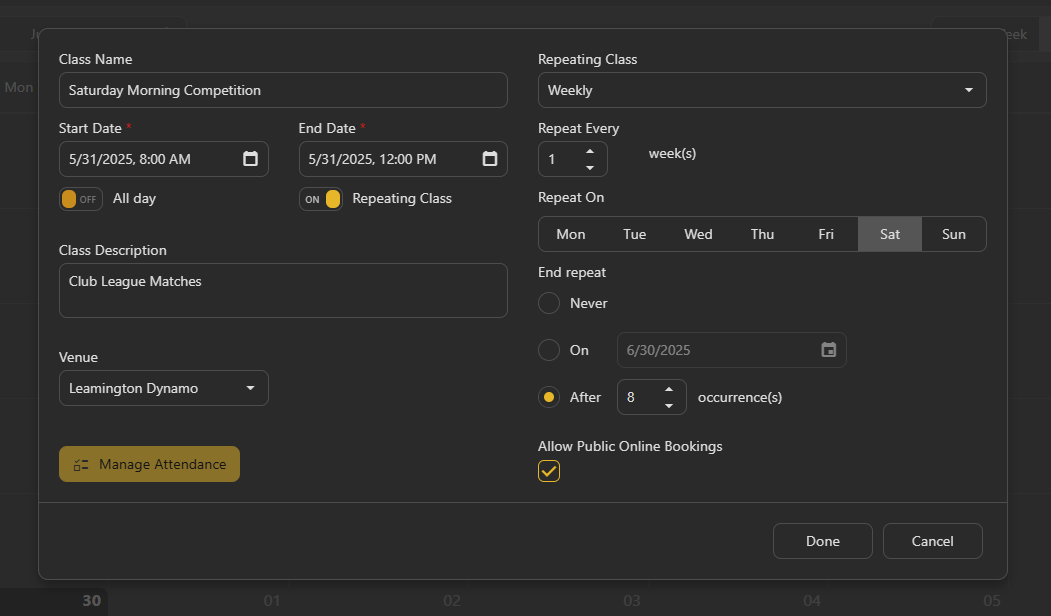Select the On date end repeat option
Viewport: 1051px width, 616px height.
[x=549, y=350]
